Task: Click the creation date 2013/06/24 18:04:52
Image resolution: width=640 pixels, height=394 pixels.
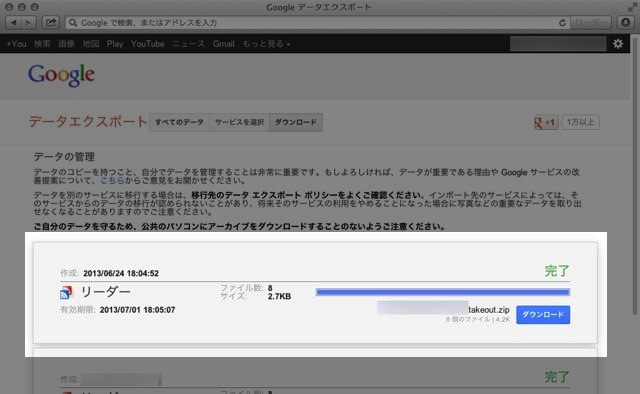Action: [121, 273]
